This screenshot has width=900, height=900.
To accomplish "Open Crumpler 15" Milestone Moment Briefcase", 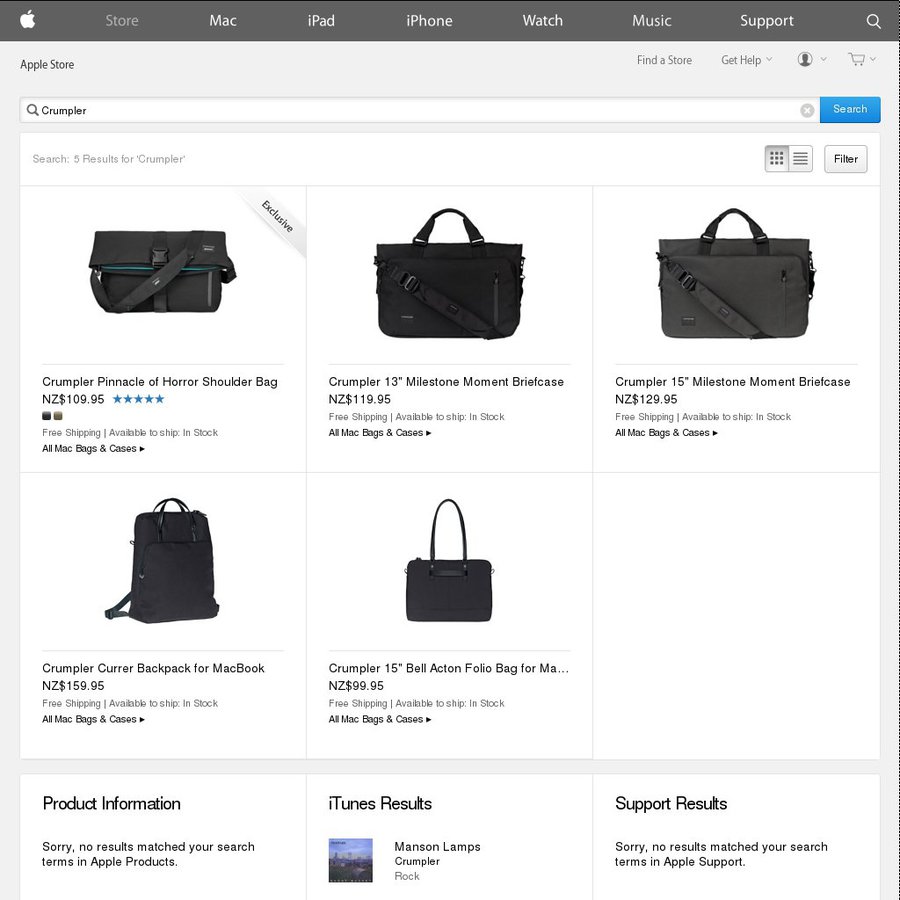I will (x=732, y=382).
